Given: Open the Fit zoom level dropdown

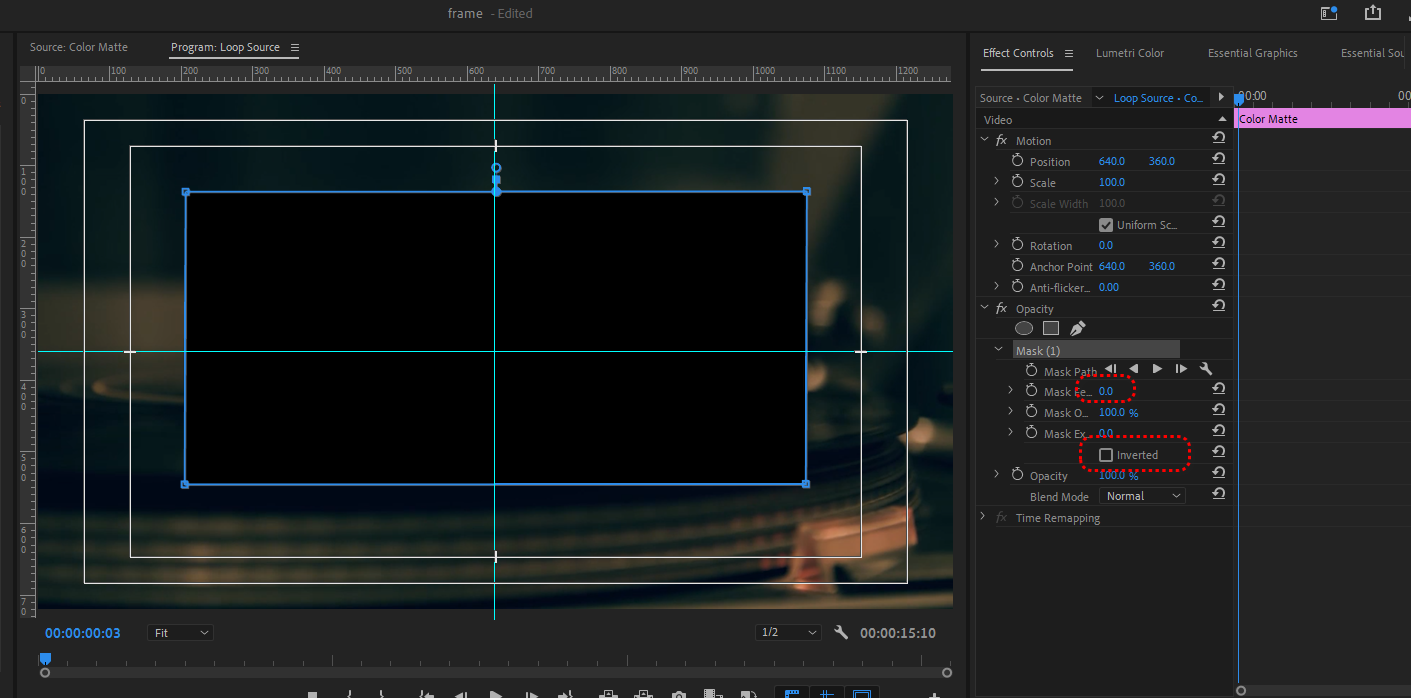Looking at the screenshot, I should coord(180,633).
